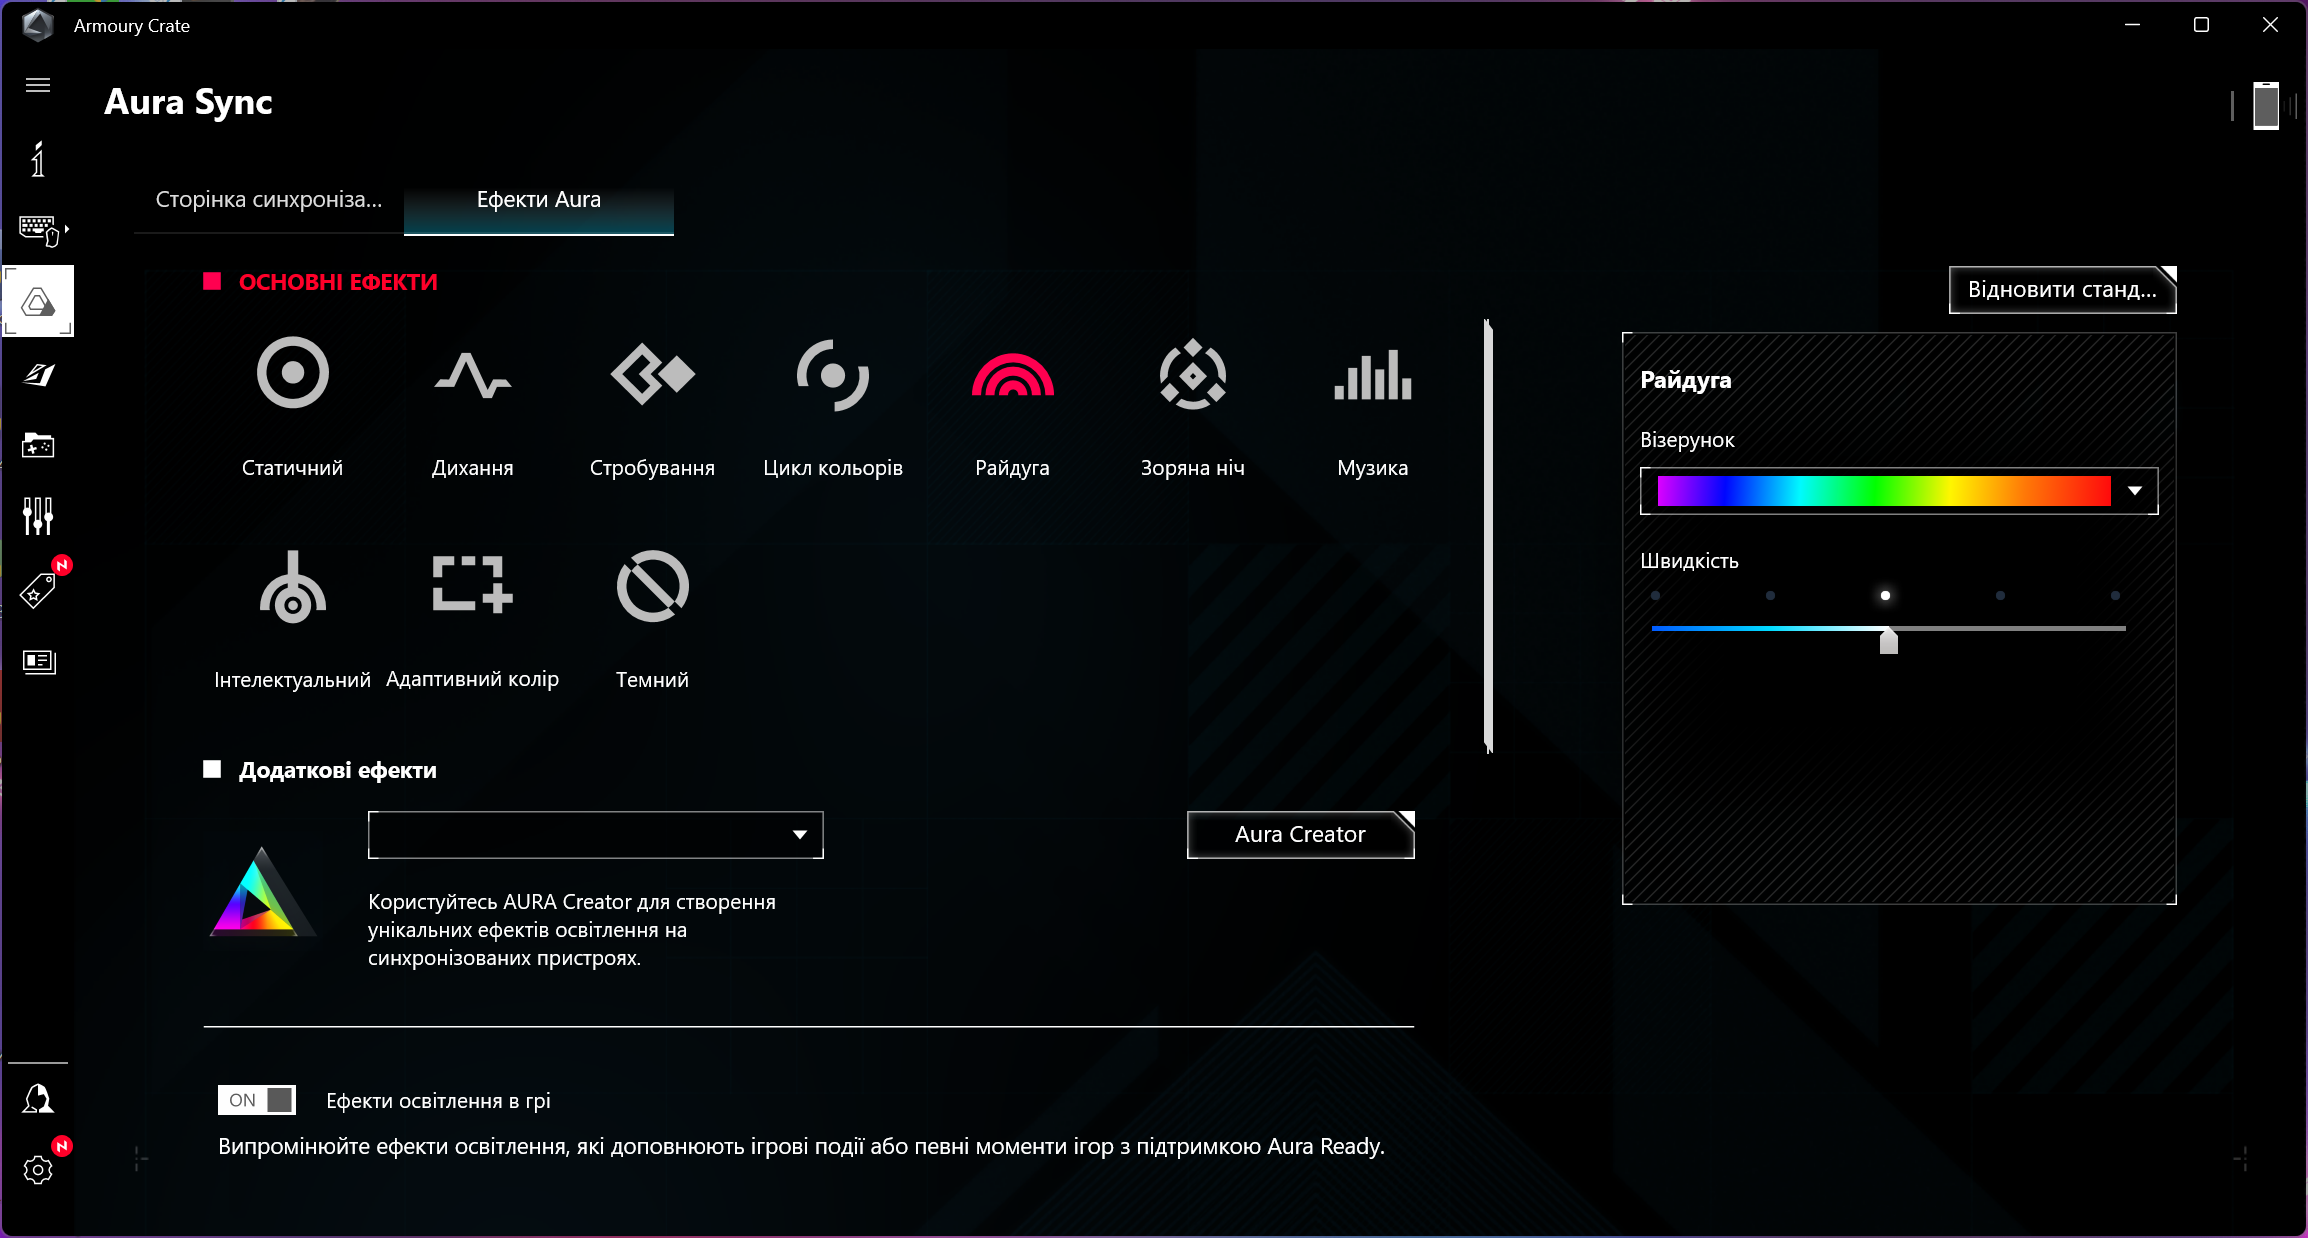This screenshot has height=1238, width=2308.
Task: Set speed to the fastest dot
Action: coord(2115,595)
